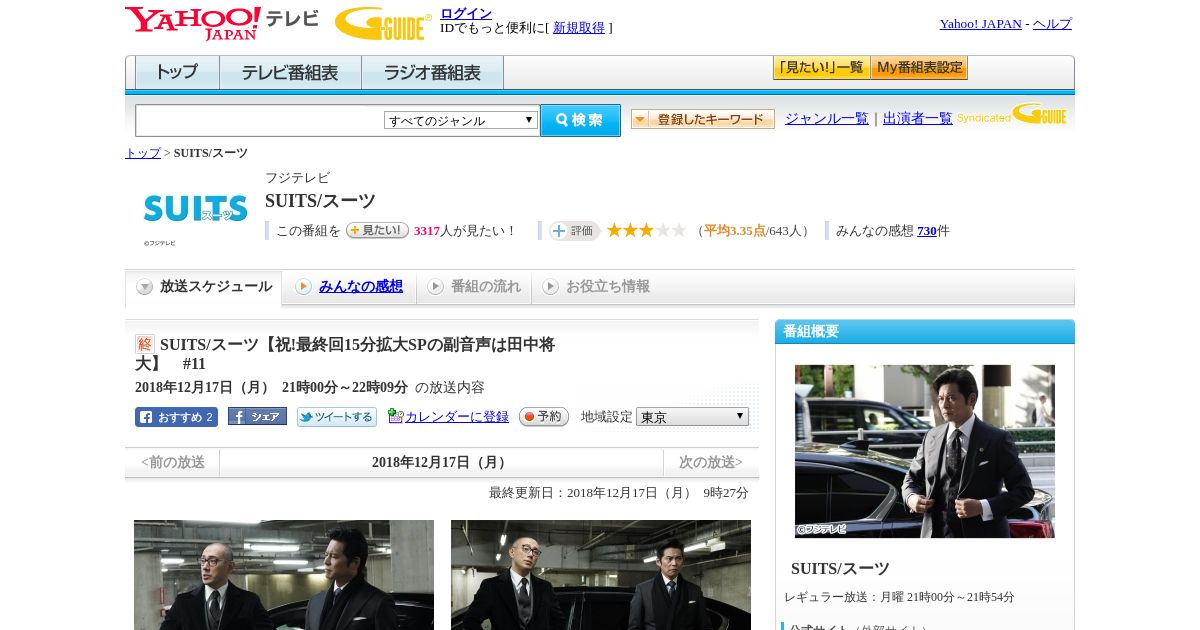This screenshot has height=630, width=1200.
Task: Click the Syndicated G-GUIDE logo
Action: point(1012,114)
